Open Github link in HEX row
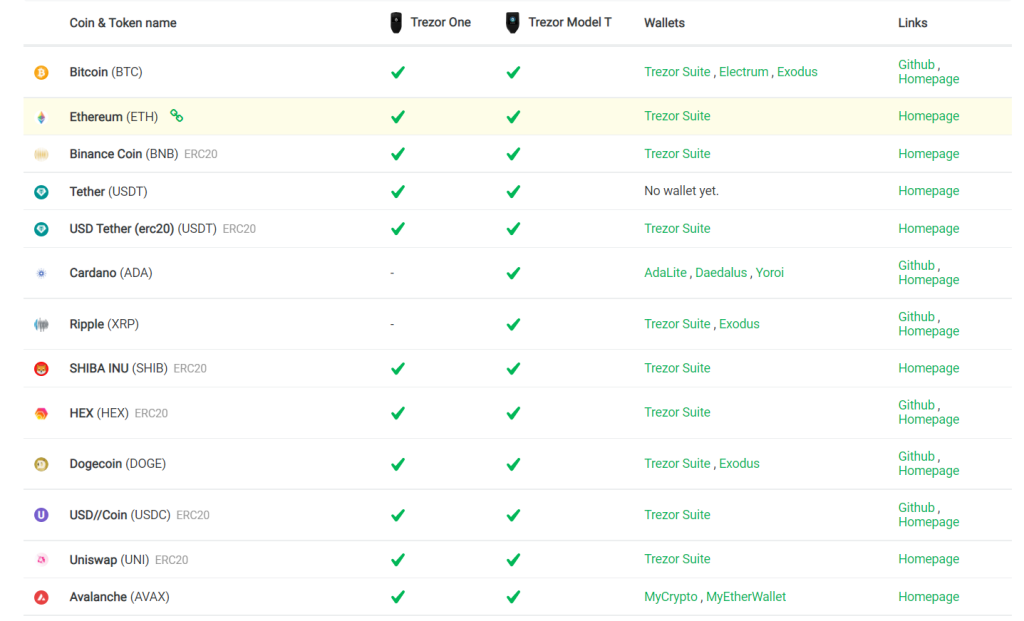Image resolution: width=1024 pixels, height=621 pixels. pyautogui.click(x=916, y=406)
